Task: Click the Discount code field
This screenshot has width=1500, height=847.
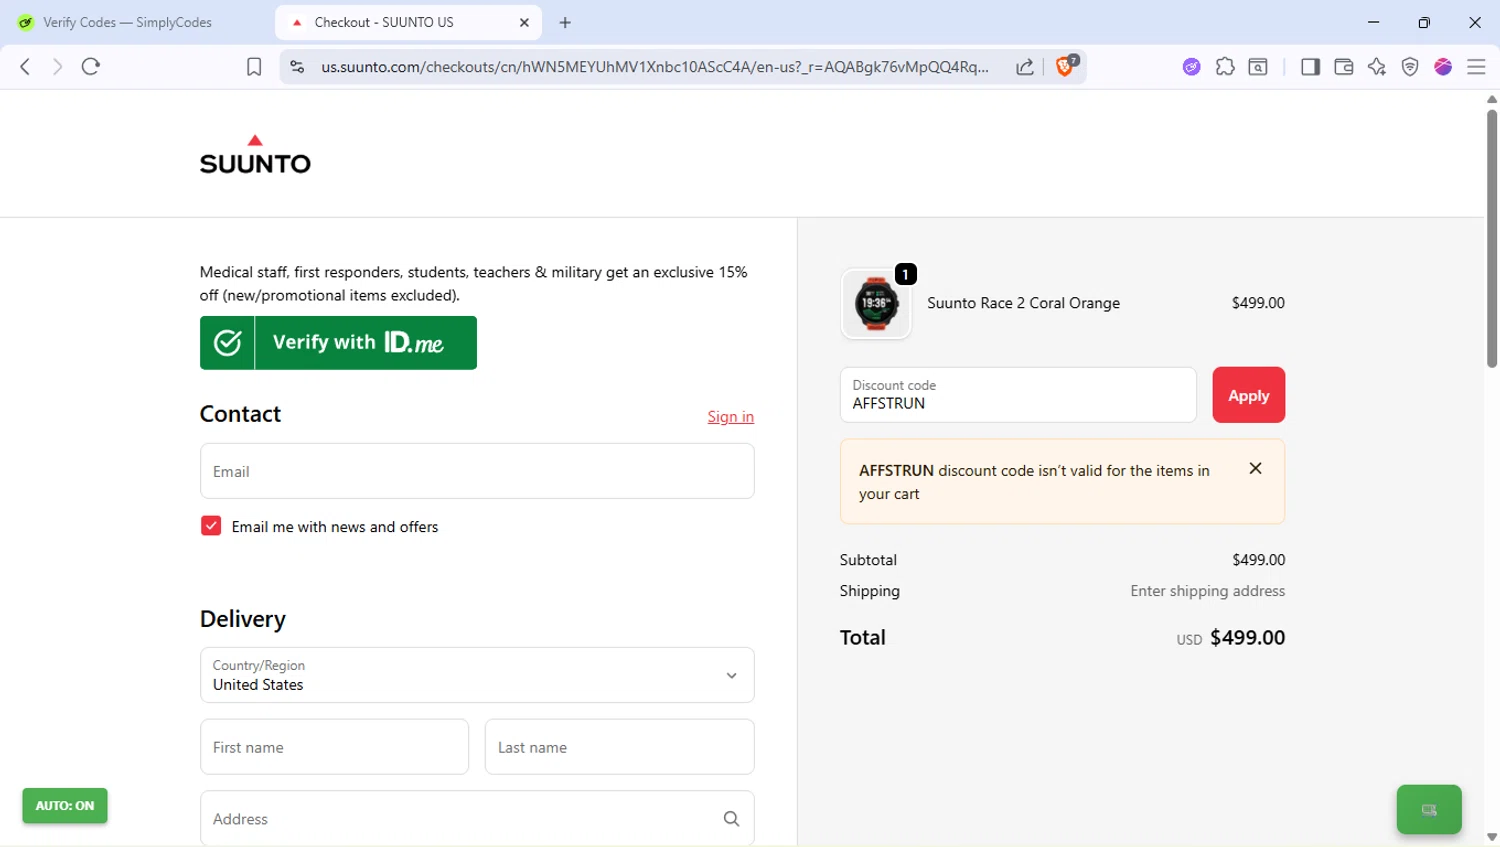Action: click(1018, 395)
